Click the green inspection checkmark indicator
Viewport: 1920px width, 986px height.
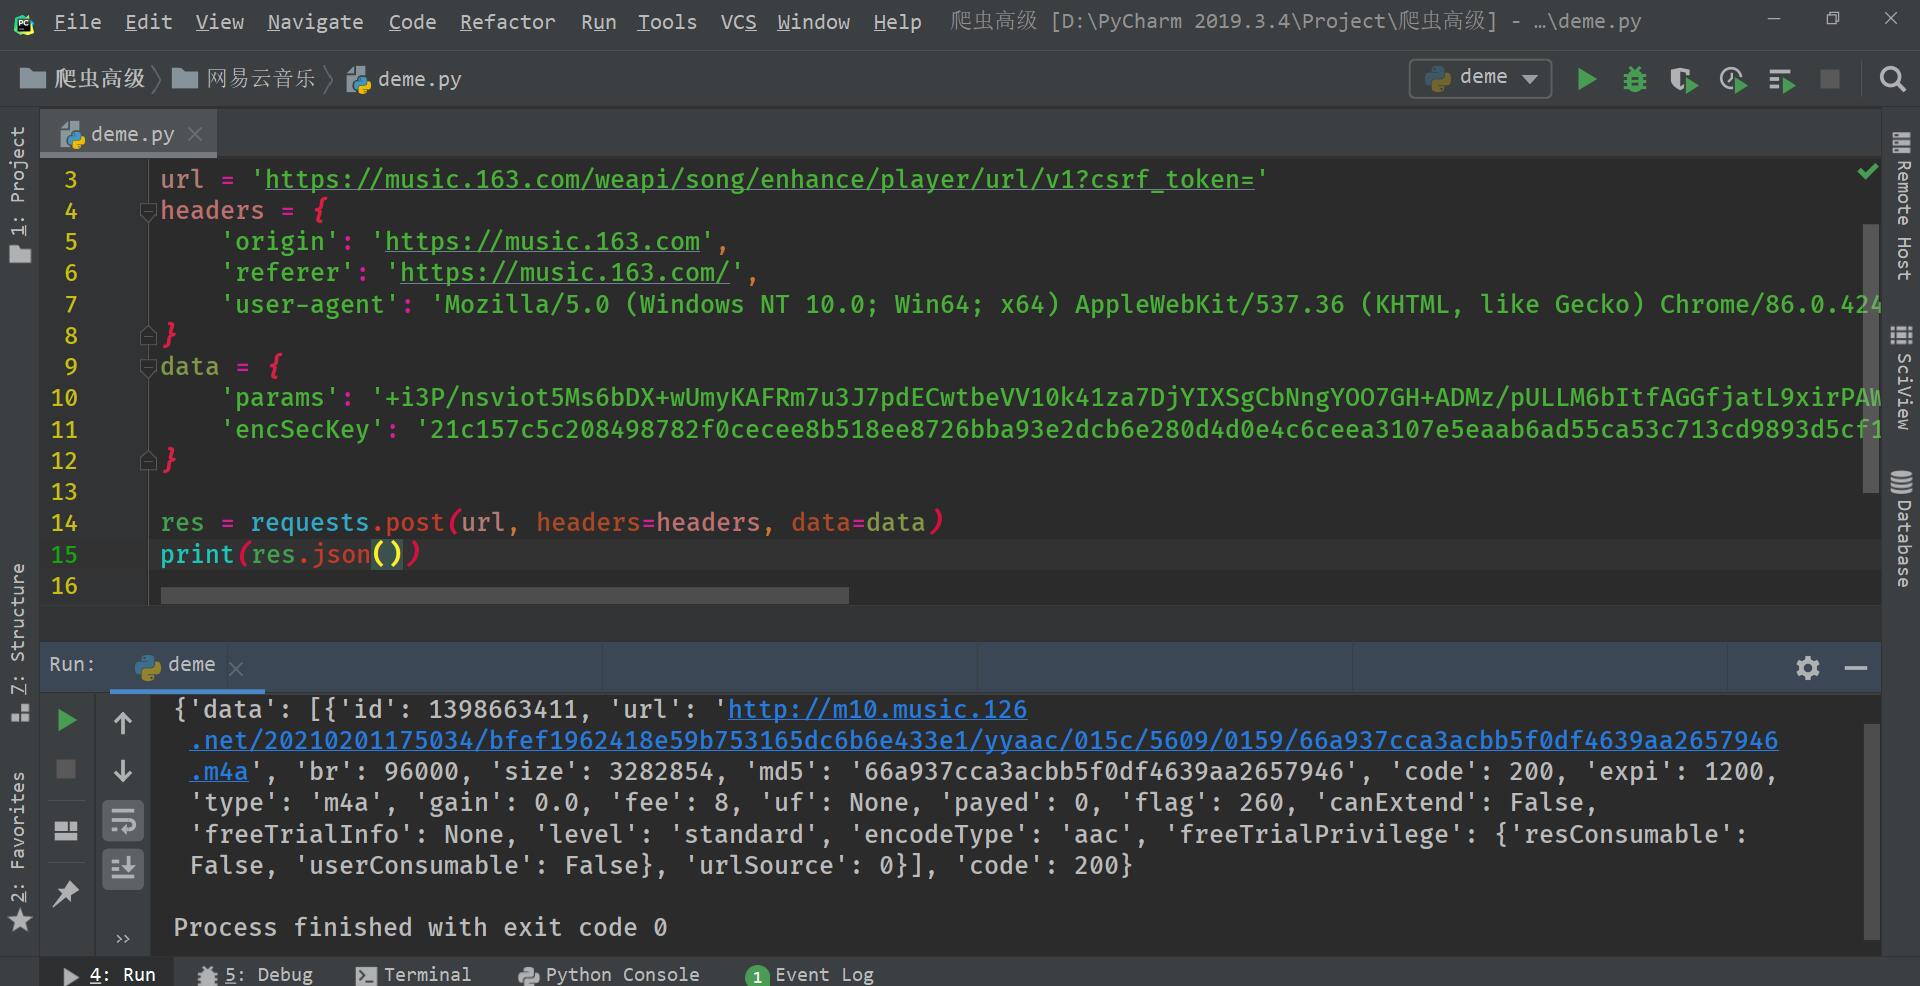pyautogui.click(x=1867, y=172)
